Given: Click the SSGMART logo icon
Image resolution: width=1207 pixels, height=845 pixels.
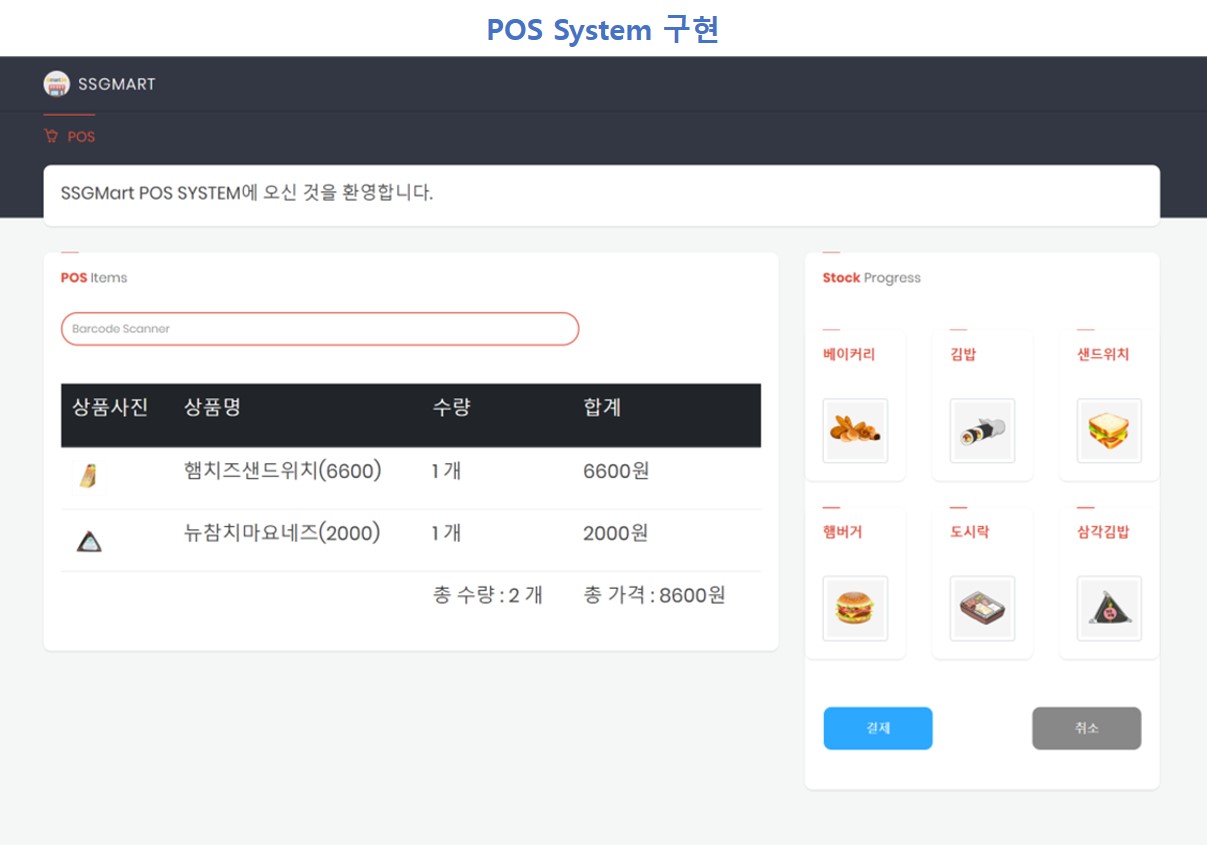Looking at the screenshot, I should [x=56, y=84].
